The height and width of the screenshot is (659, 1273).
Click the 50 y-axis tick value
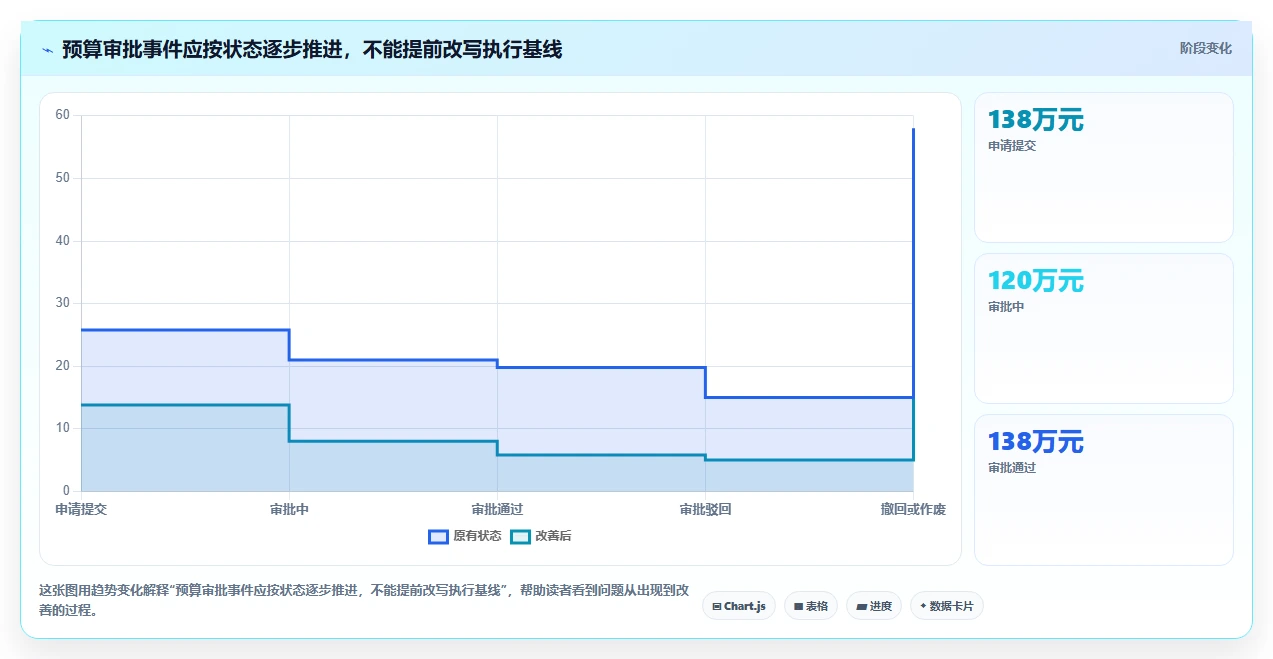[63, 178]
